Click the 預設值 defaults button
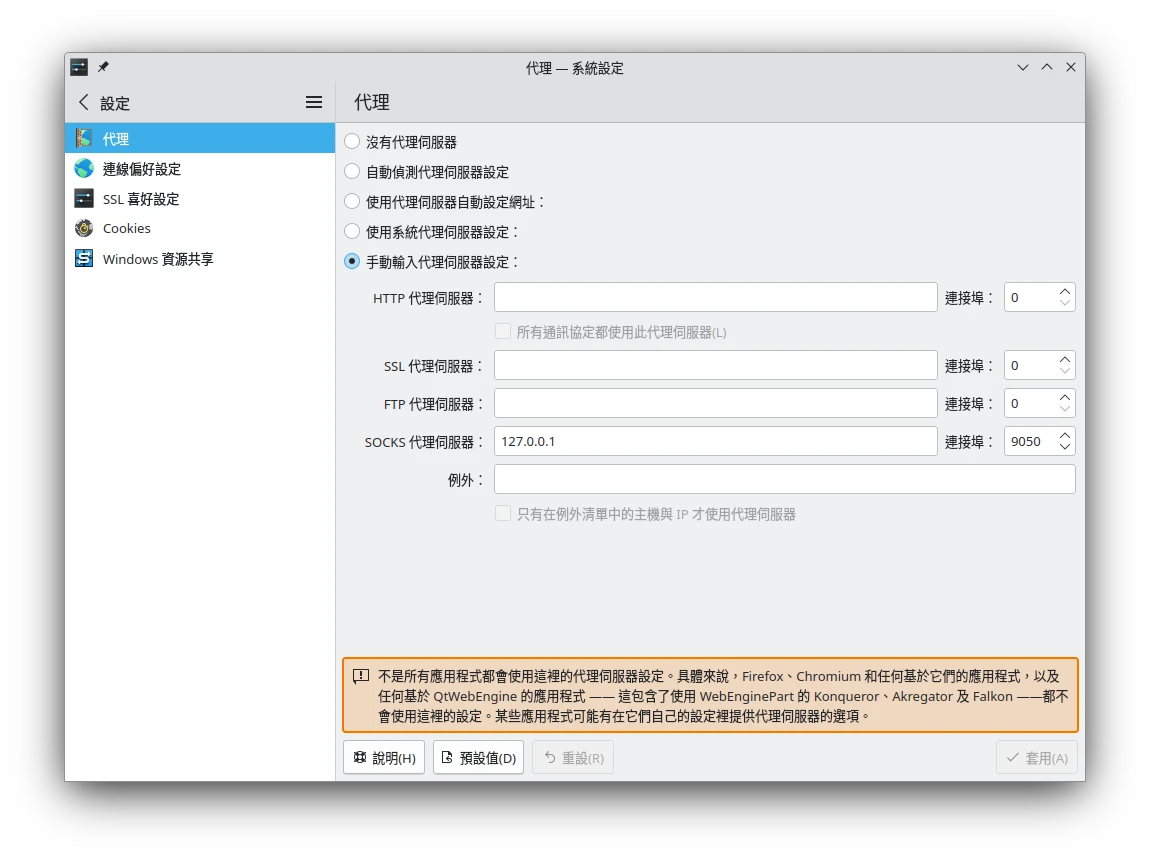 pyautogui.click(x=478, y=758)
